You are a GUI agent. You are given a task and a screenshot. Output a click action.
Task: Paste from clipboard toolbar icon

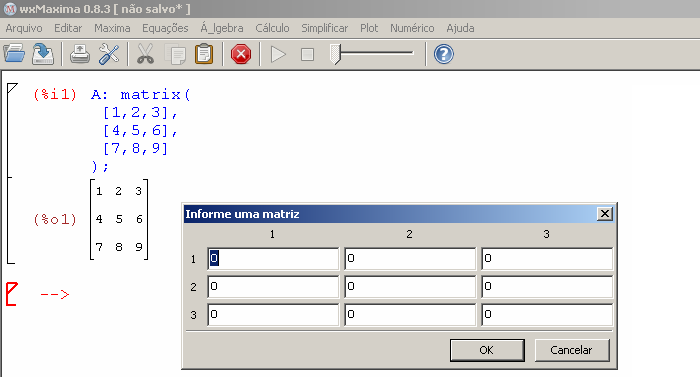click(204, 54)
